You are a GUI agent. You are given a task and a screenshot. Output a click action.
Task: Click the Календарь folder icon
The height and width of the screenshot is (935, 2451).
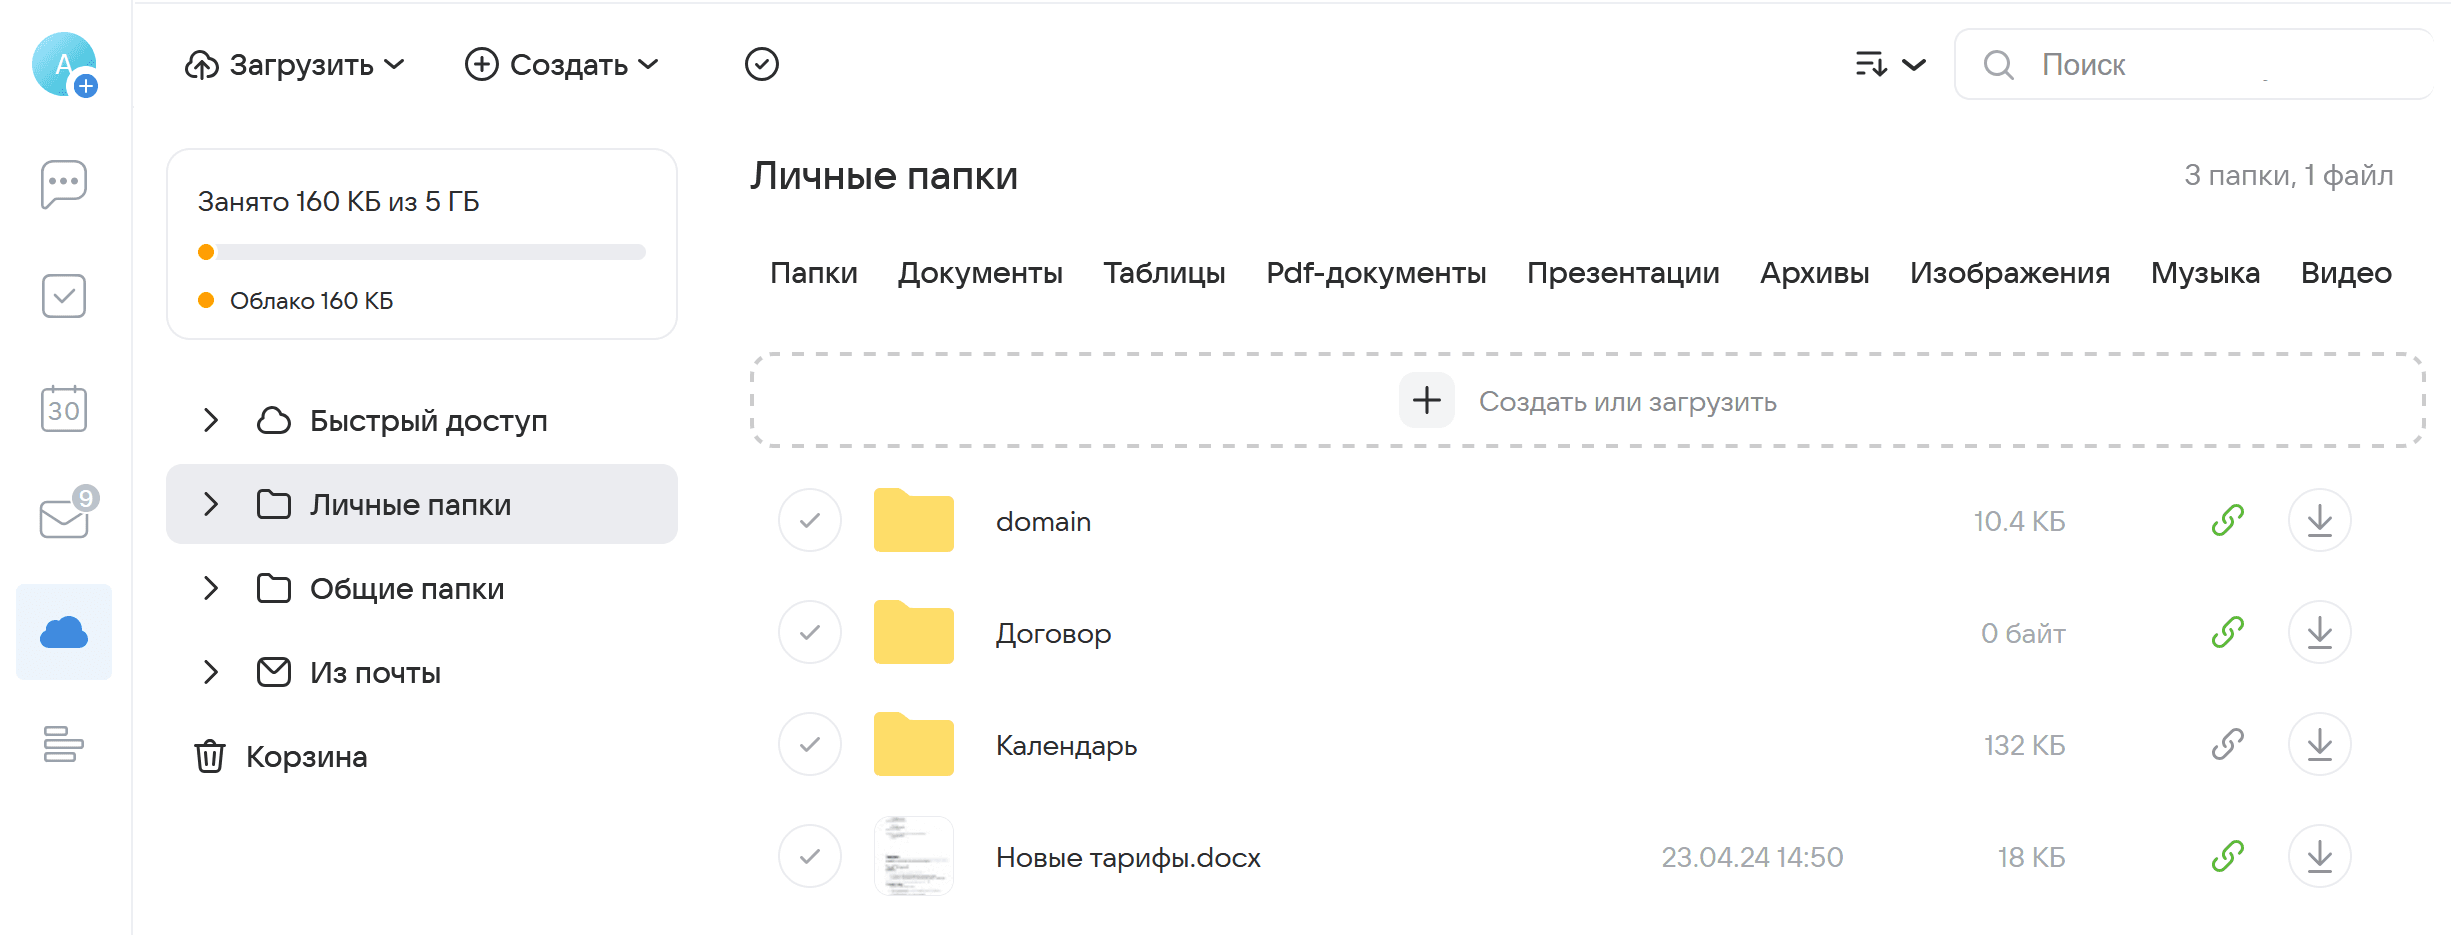[914, 744]
